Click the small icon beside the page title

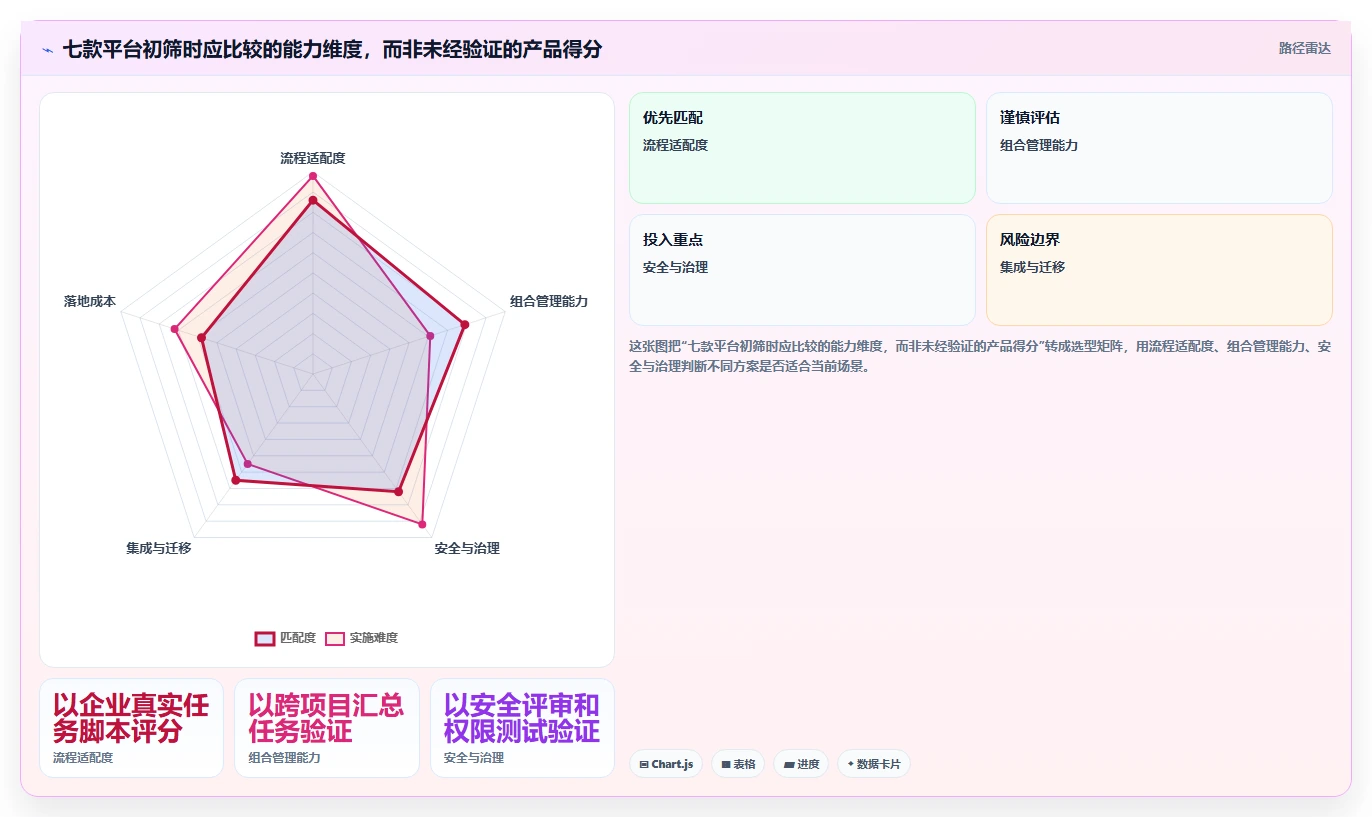click(x=47, y=50)
